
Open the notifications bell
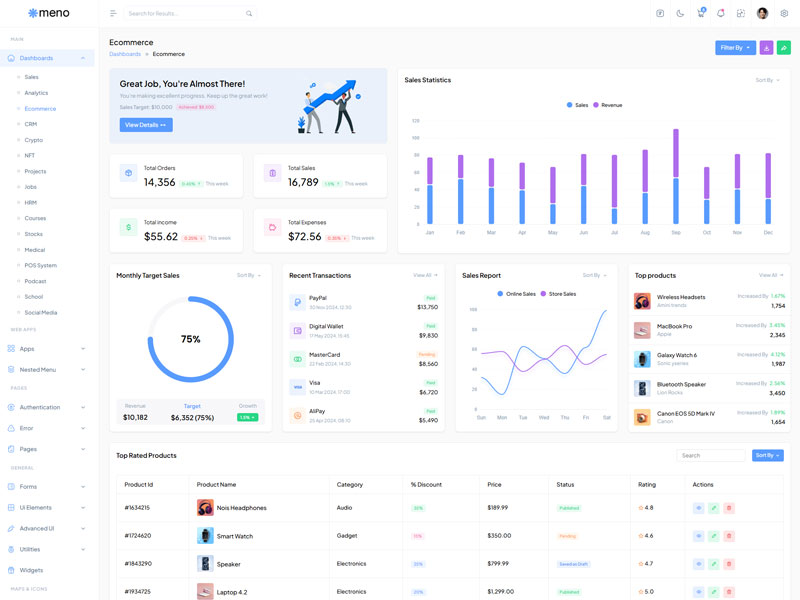pyautogui.click(x=720, y=14)
